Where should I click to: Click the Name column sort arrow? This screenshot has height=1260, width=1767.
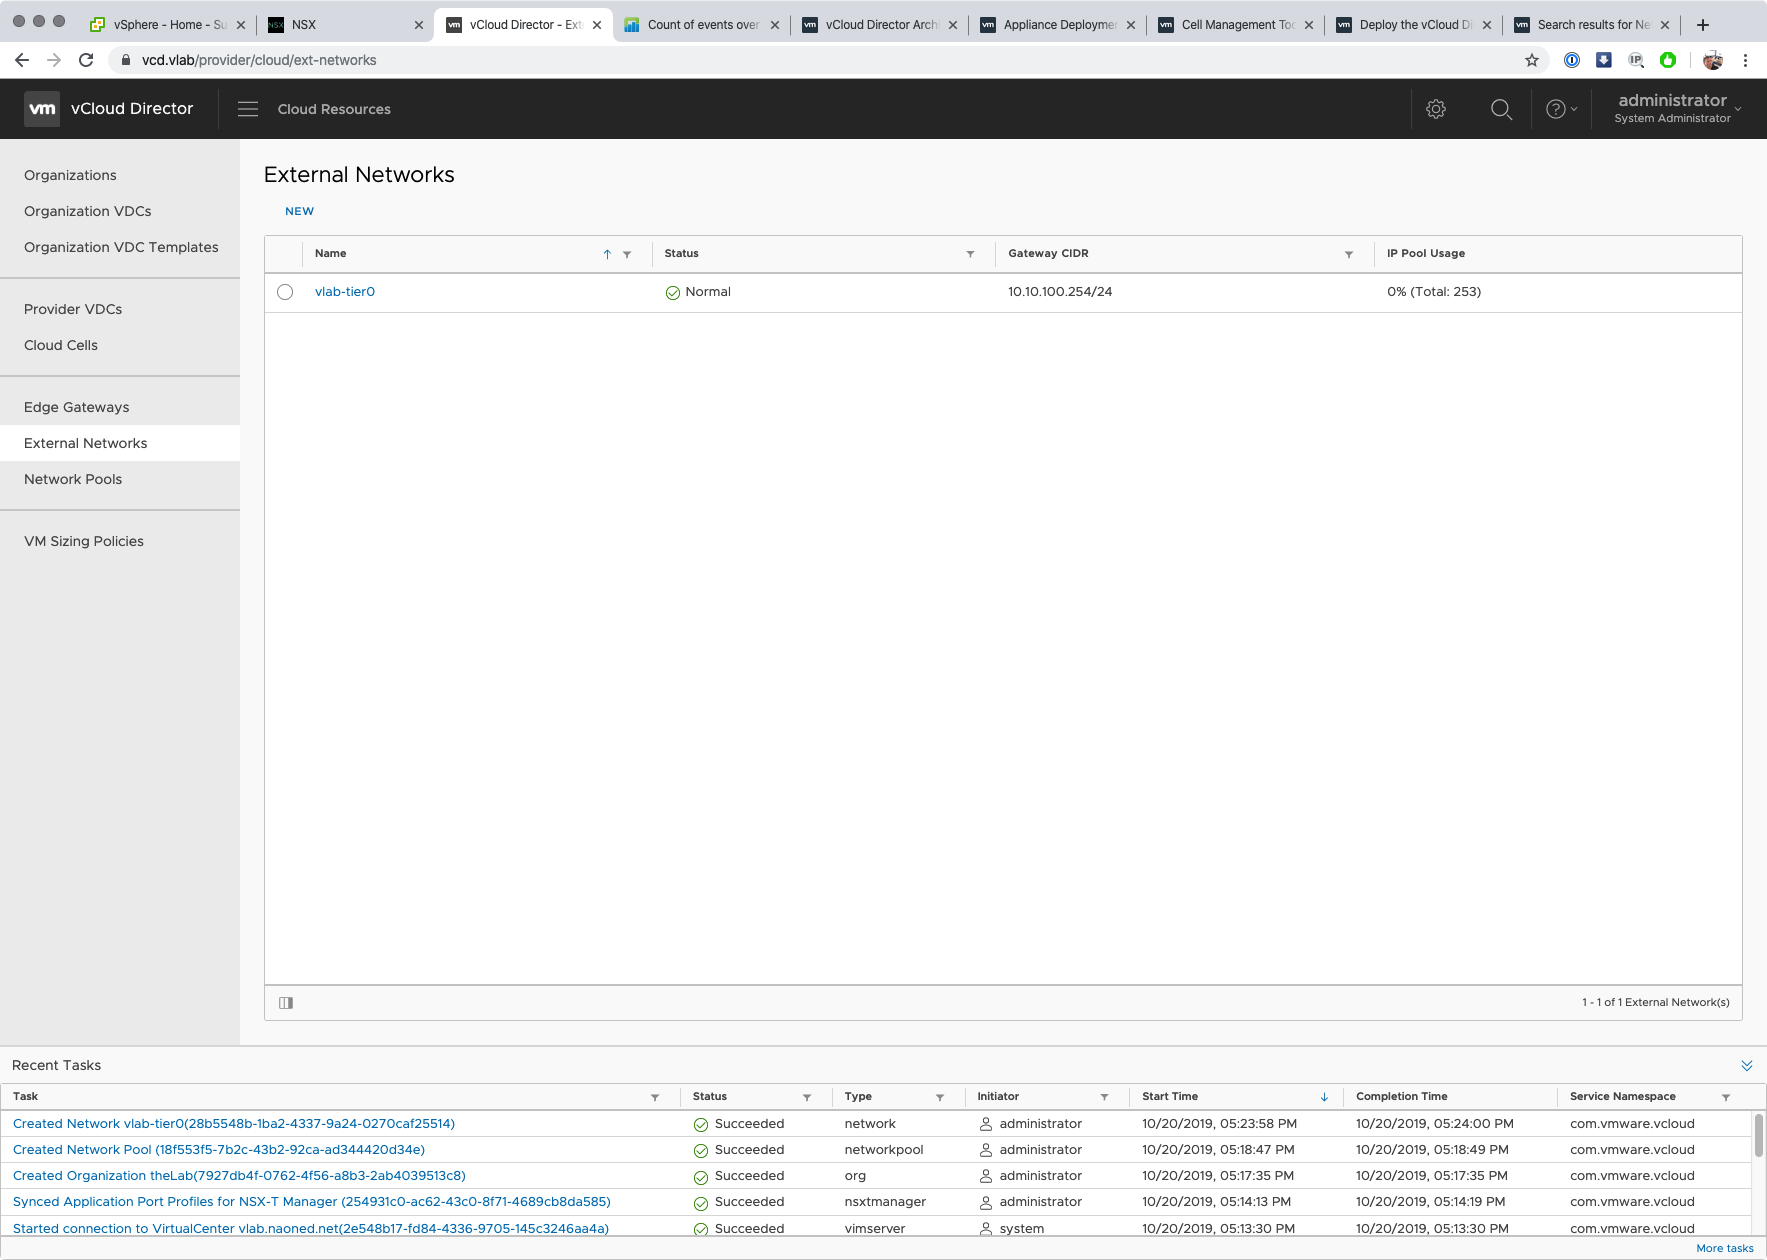(607, 254)
